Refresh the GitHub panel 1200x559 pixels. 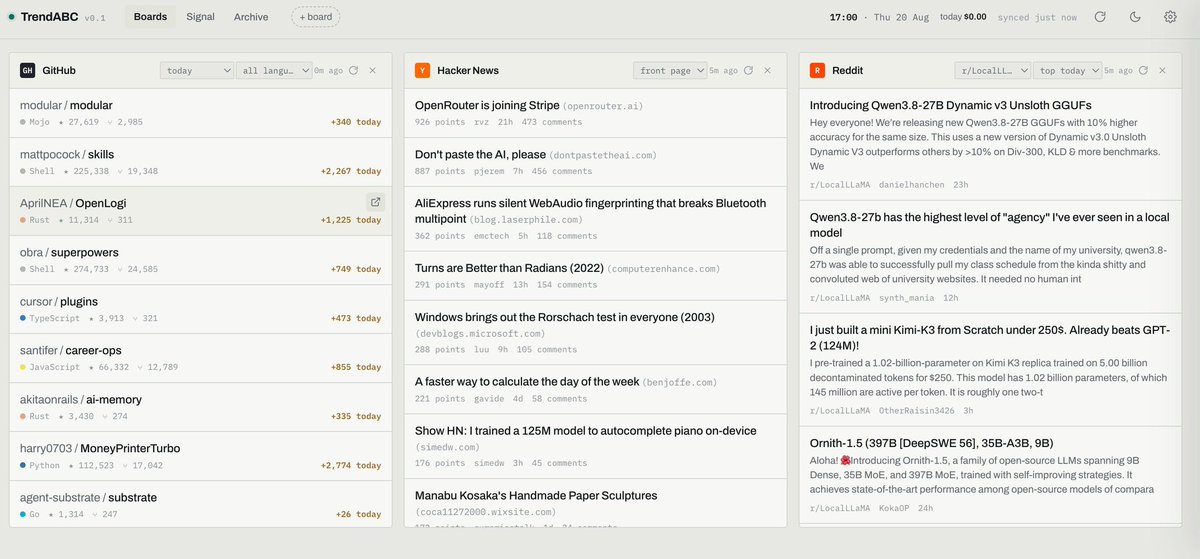[354, 70]
